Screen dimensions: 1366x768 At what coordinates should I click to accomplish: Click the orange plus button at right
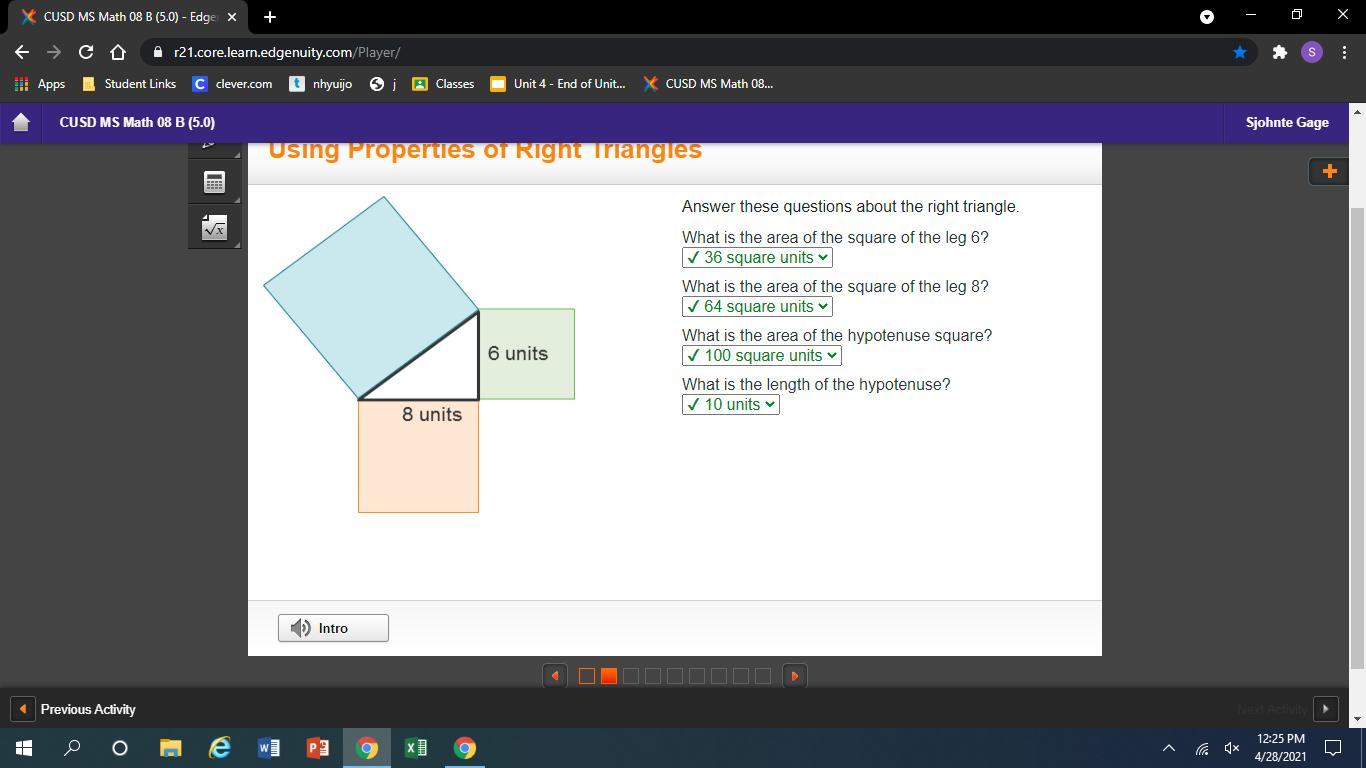click(x=1329, y=171)
